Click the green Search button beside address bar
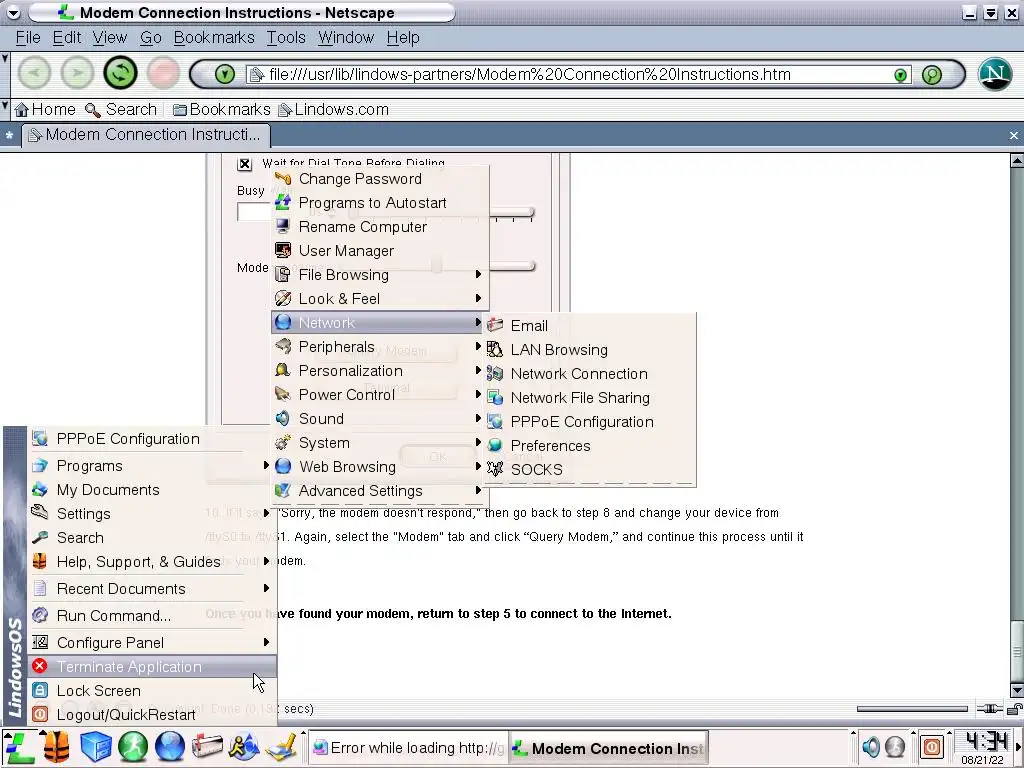Image resolution: width=1024 pixels, height=768 pixels. click(x=932, y=75)
